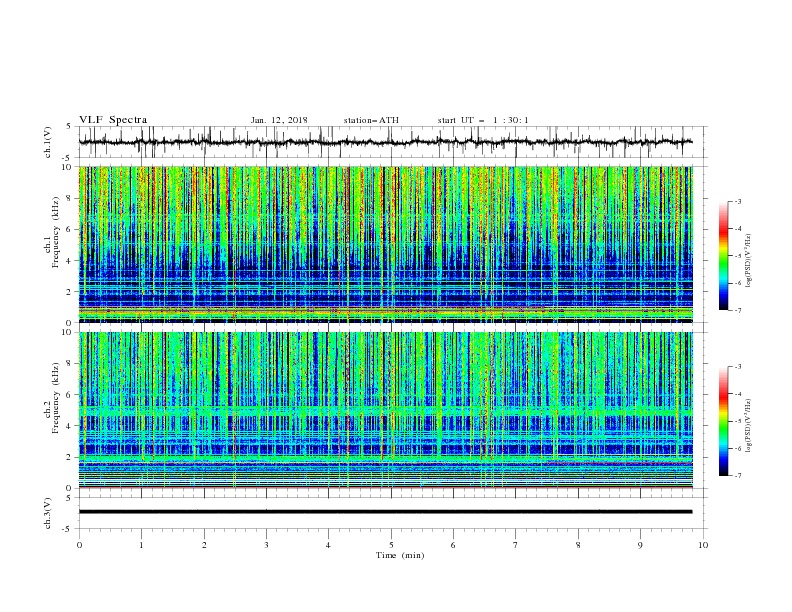This screenshot has width=792, height=612.
Task: Click the "ch.3(V)" axis label
Action: tap(48, 513)
